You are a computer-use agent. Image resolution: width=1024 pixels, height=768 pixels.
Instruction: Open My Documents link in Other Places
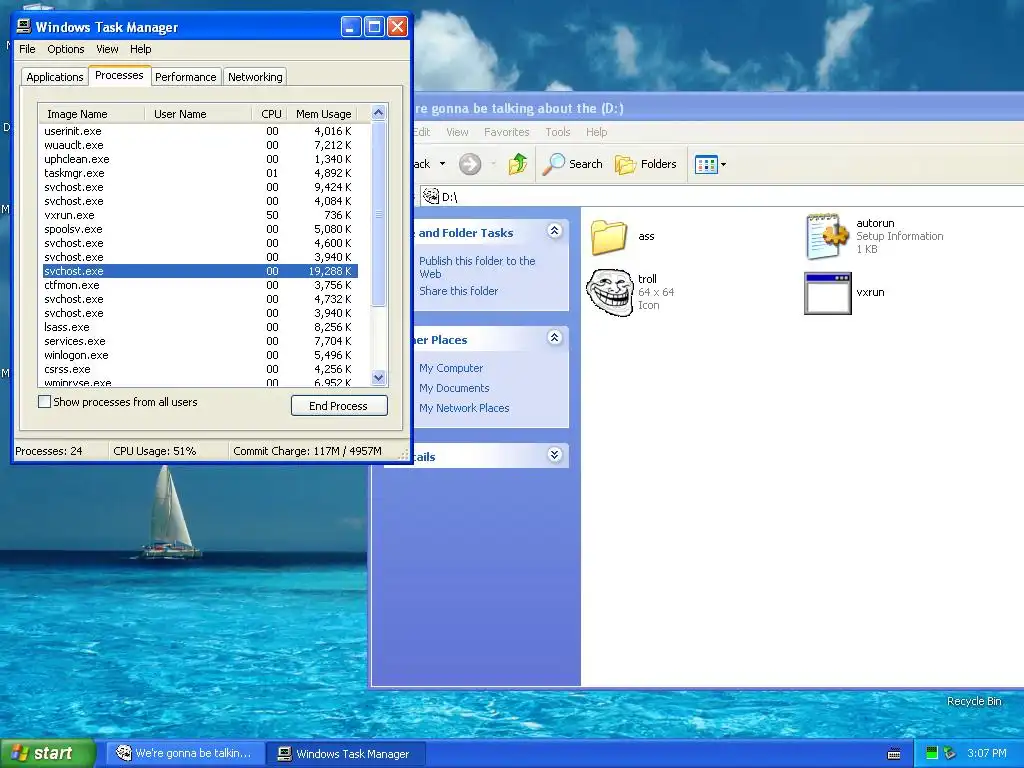pos(454,388)
